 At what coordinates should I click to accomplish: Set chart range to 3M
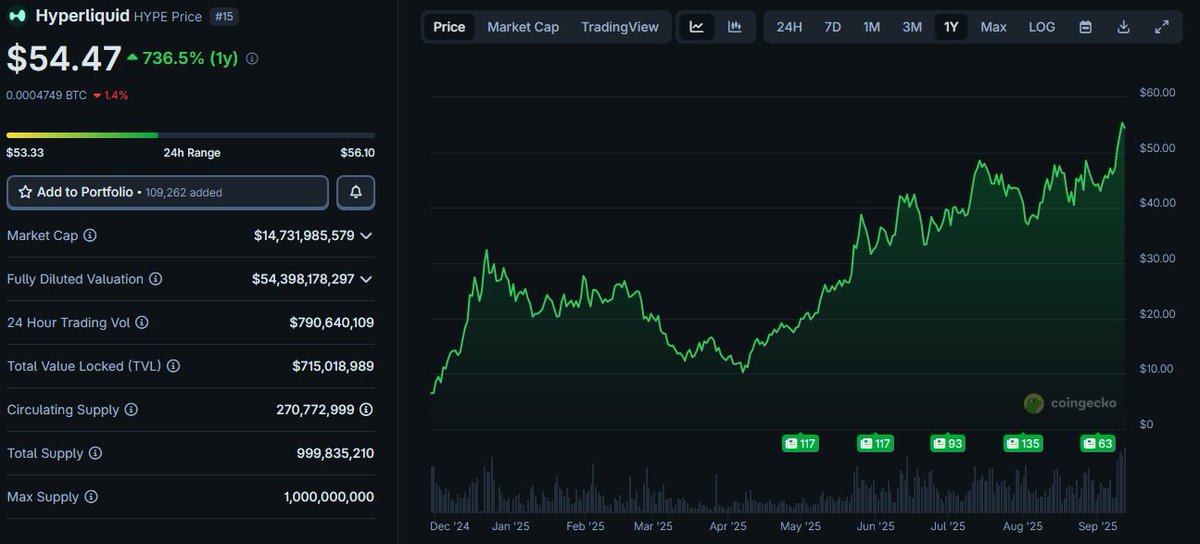click(x=912, y=27)
